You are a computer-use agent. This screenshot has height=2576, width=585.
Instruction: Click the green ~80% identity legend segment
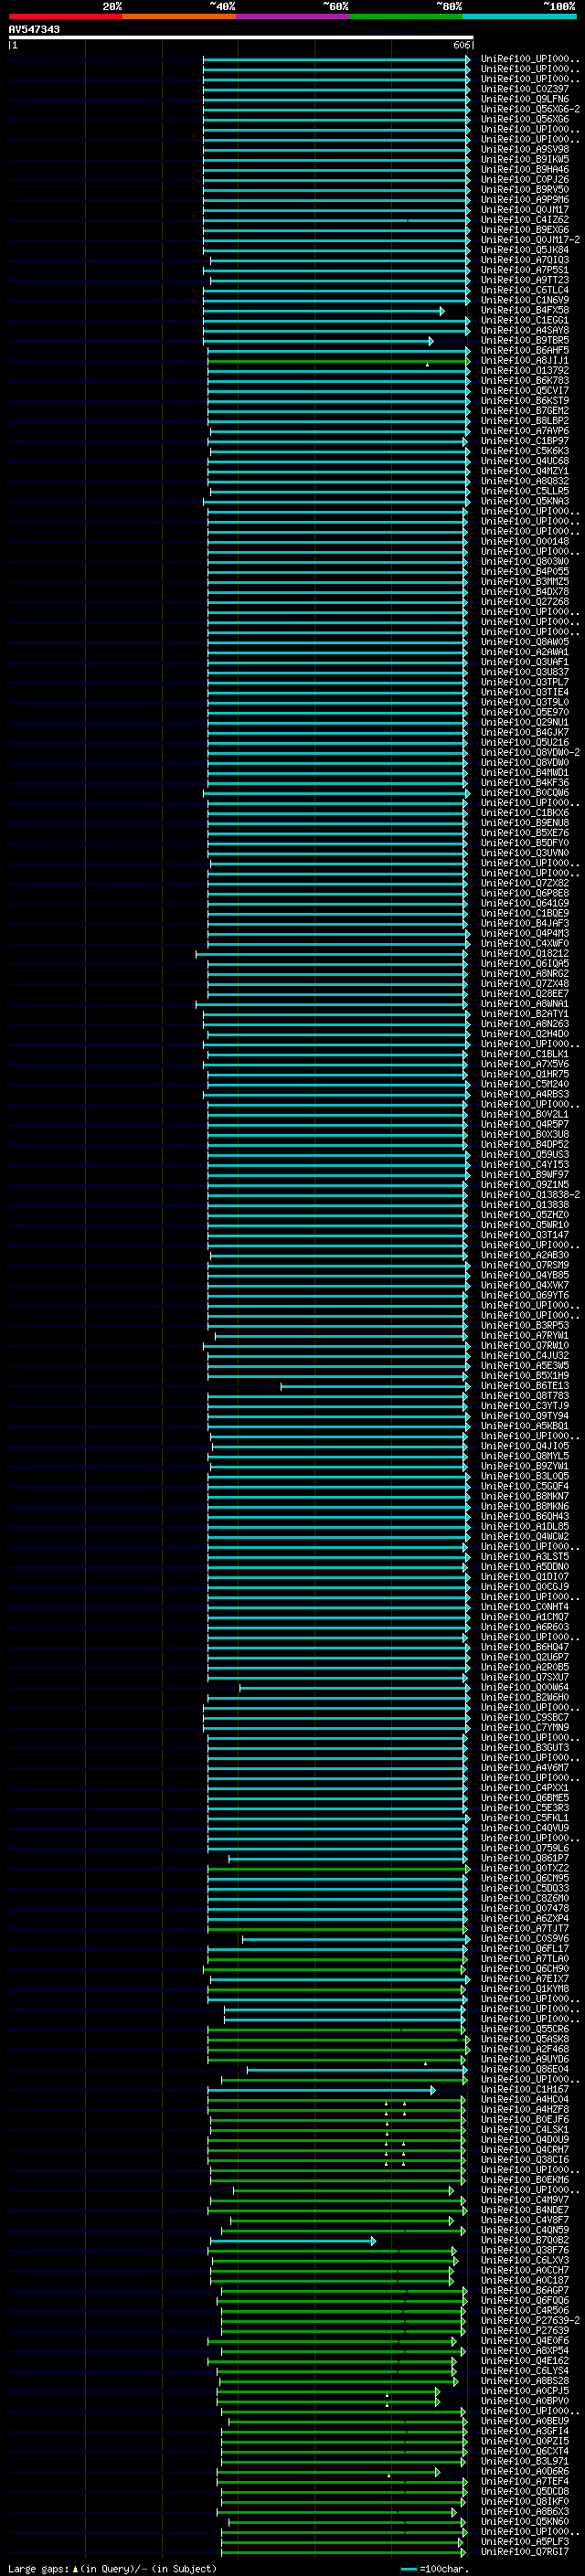click(x=406, y=16)
